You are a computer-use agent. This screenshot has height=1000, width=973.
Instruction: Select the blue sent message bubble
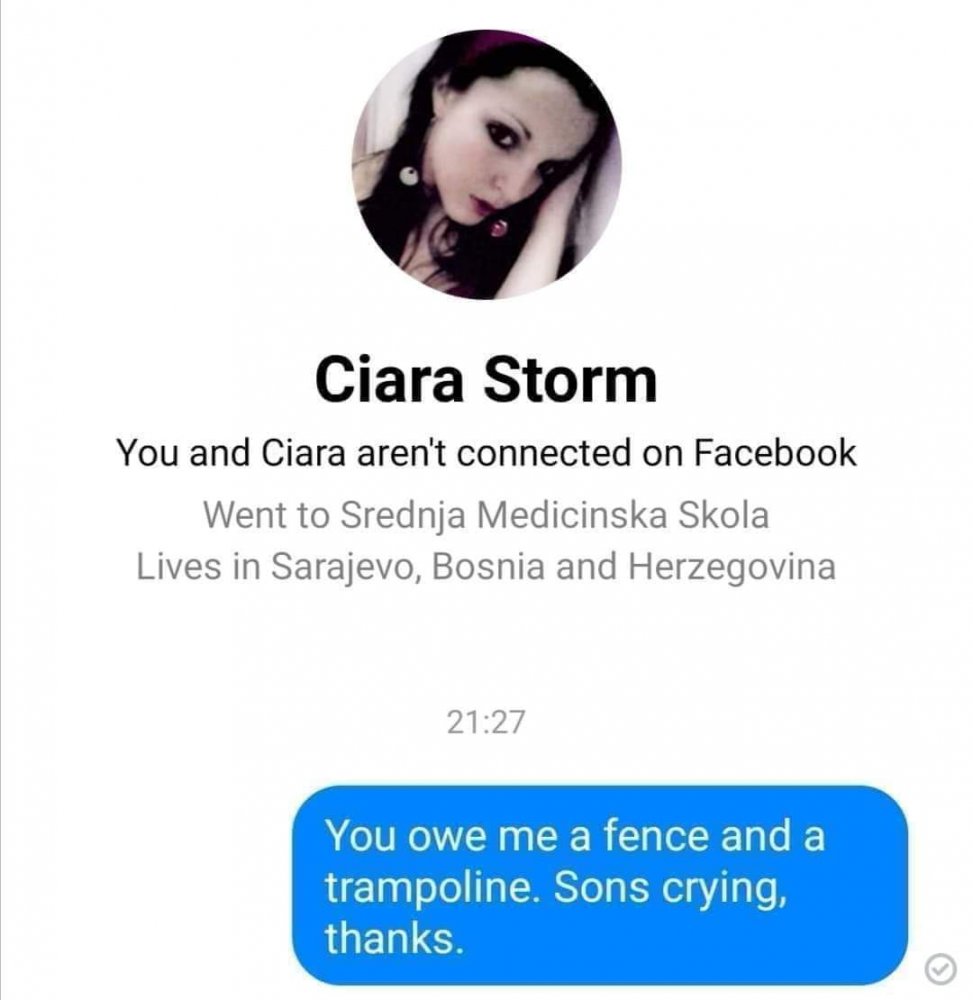(599, 886)
